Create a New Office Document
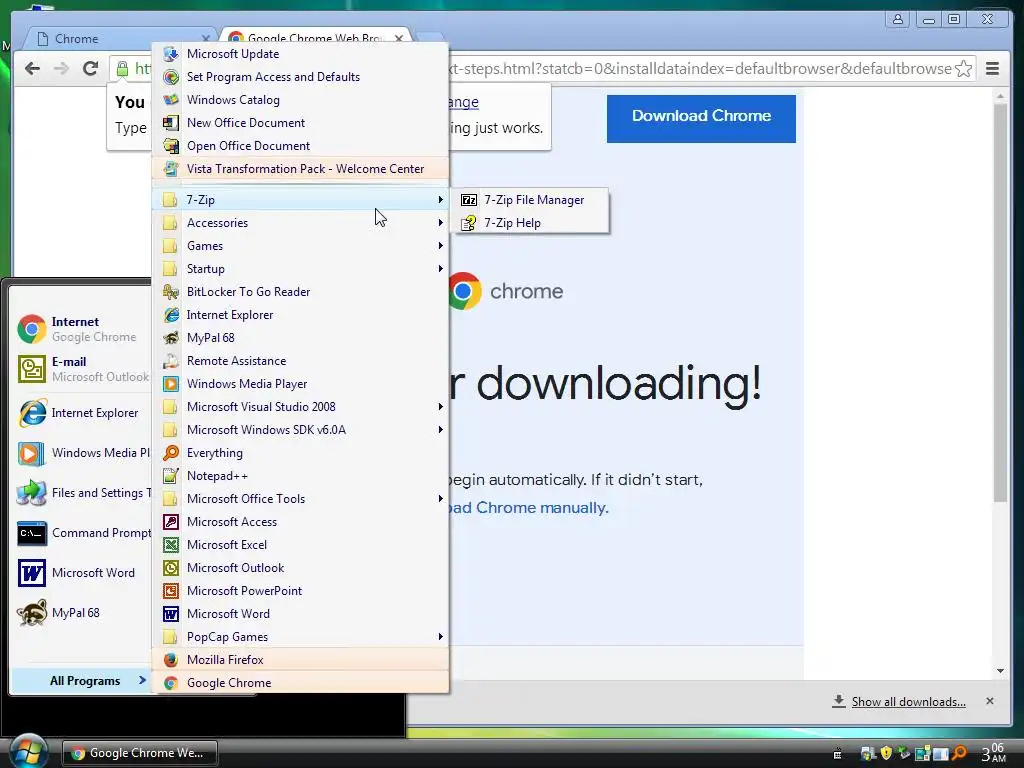Viewport: 1024px width, 768px height. 300,122
